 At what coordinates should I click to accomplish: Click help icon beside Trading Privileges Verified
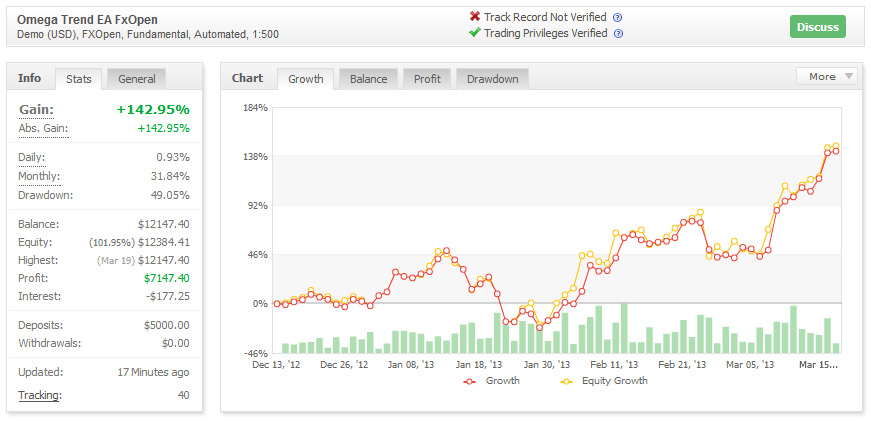[618, 34]
